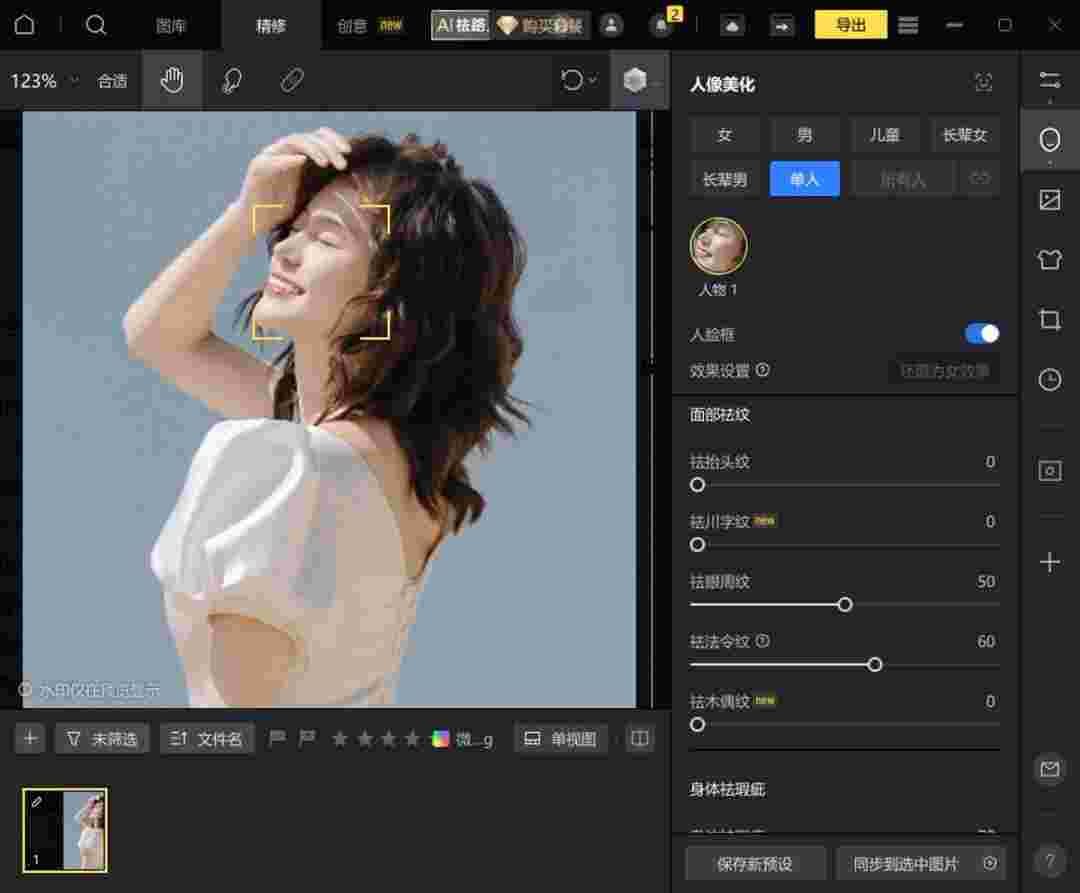Viewport: 1080px width, 893px height.
Task: Select the 单人 mode button
Action: [804, 179]
